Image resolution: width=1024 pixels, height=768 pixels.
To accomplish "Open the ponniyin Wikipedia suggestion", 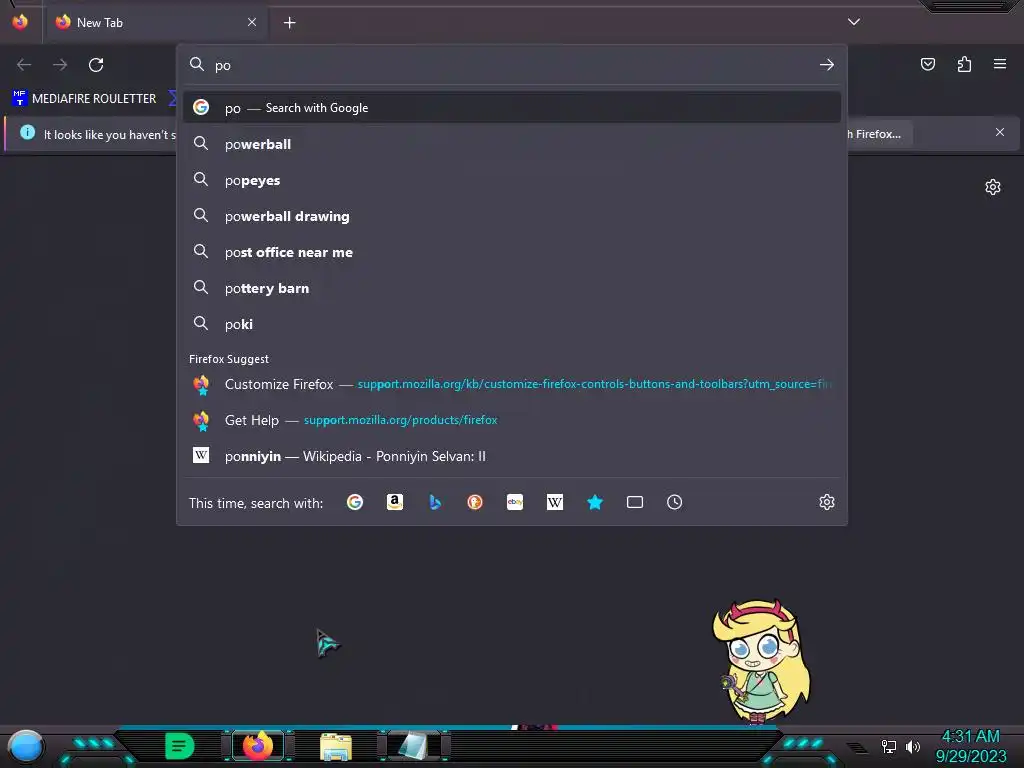I will (512, 456).
